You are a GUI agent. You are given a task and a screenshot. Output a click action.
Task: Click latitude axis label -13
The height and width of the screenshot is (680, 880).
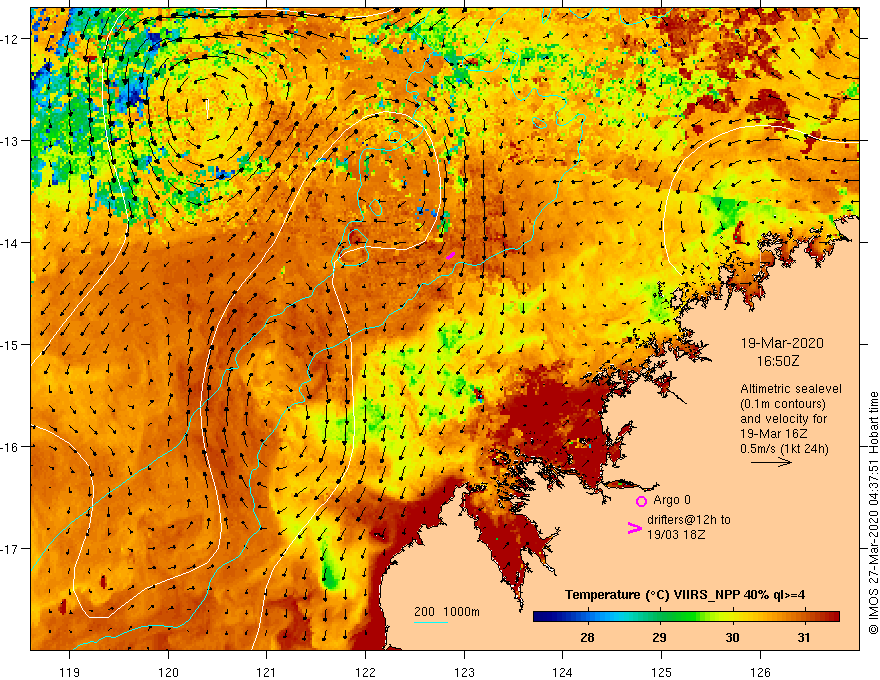pos(10,141)
